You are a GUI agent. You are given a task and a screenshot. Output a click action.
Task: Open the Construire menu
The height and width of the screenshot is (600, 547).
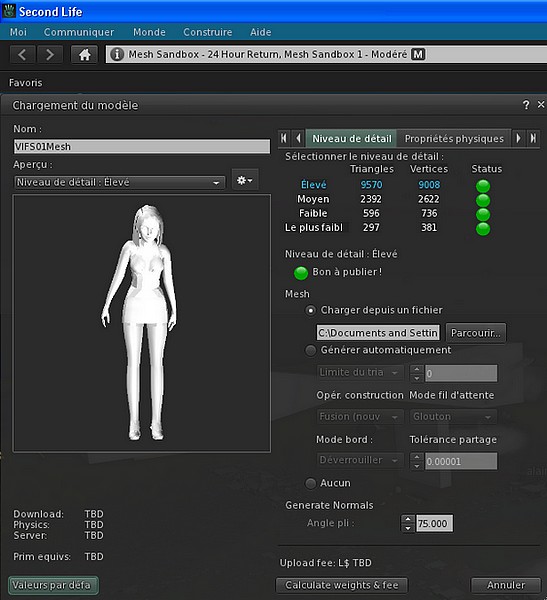[x=207, y=32]
